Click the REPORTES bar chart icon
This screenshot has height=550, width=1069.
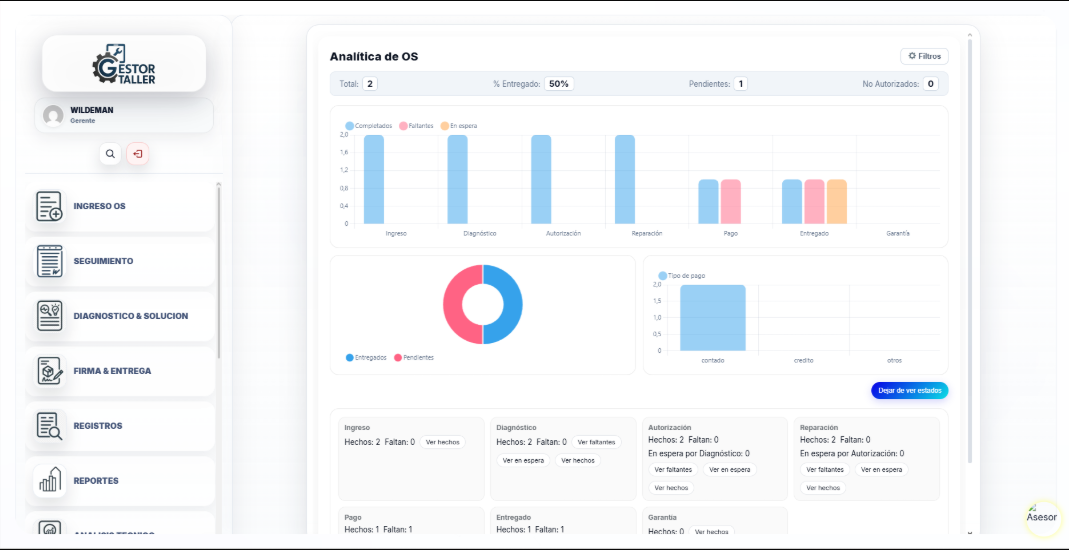[49, 480]
